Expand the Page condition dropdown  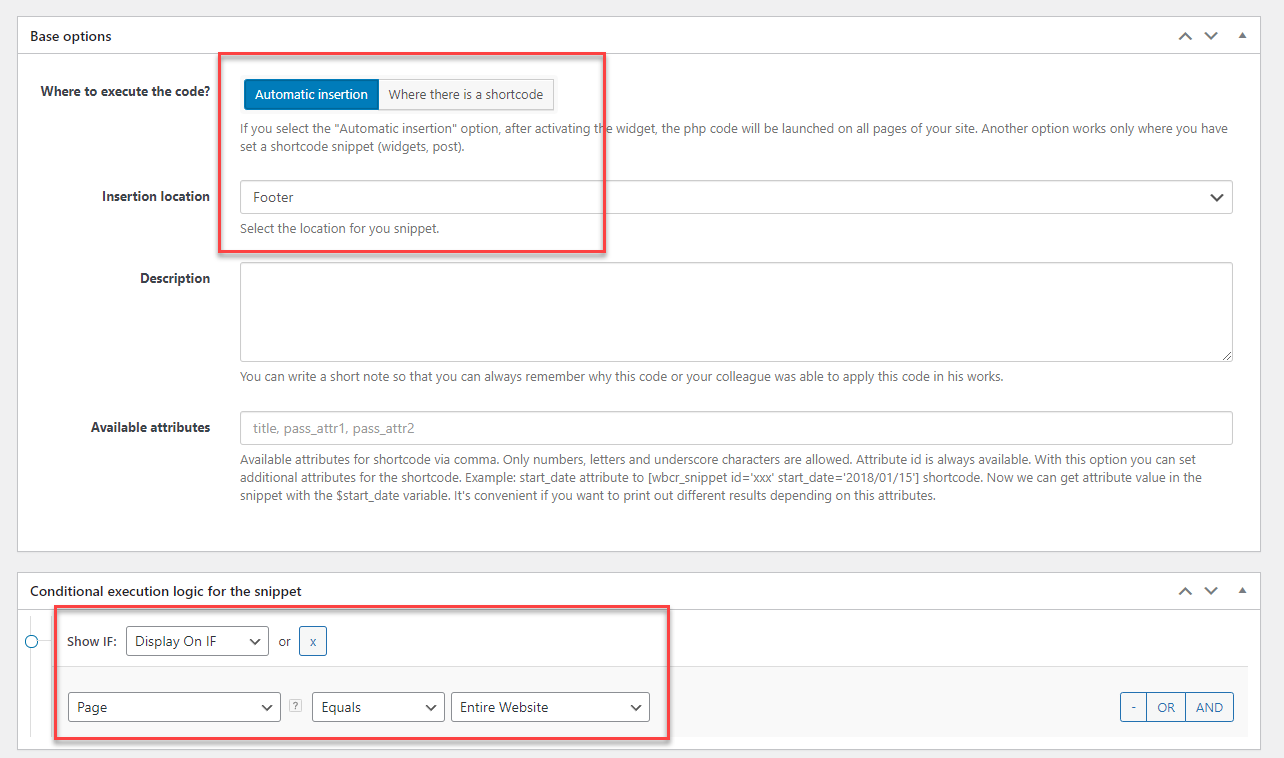click(x=174, y=707)
